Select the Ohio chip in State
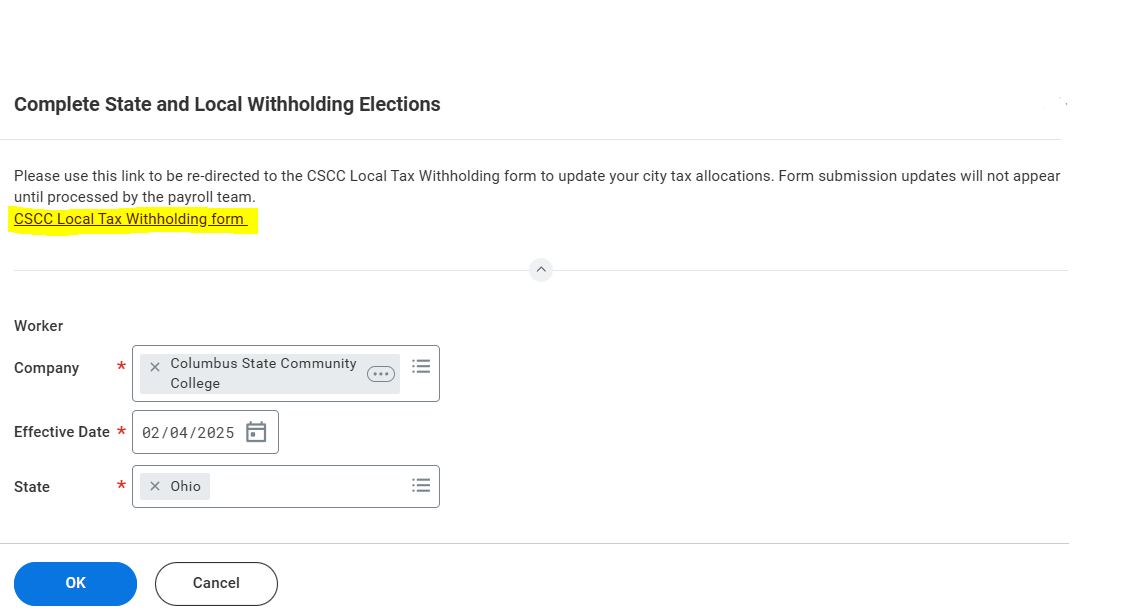This screenshot has width=1132, height=611. click(186, 487)
